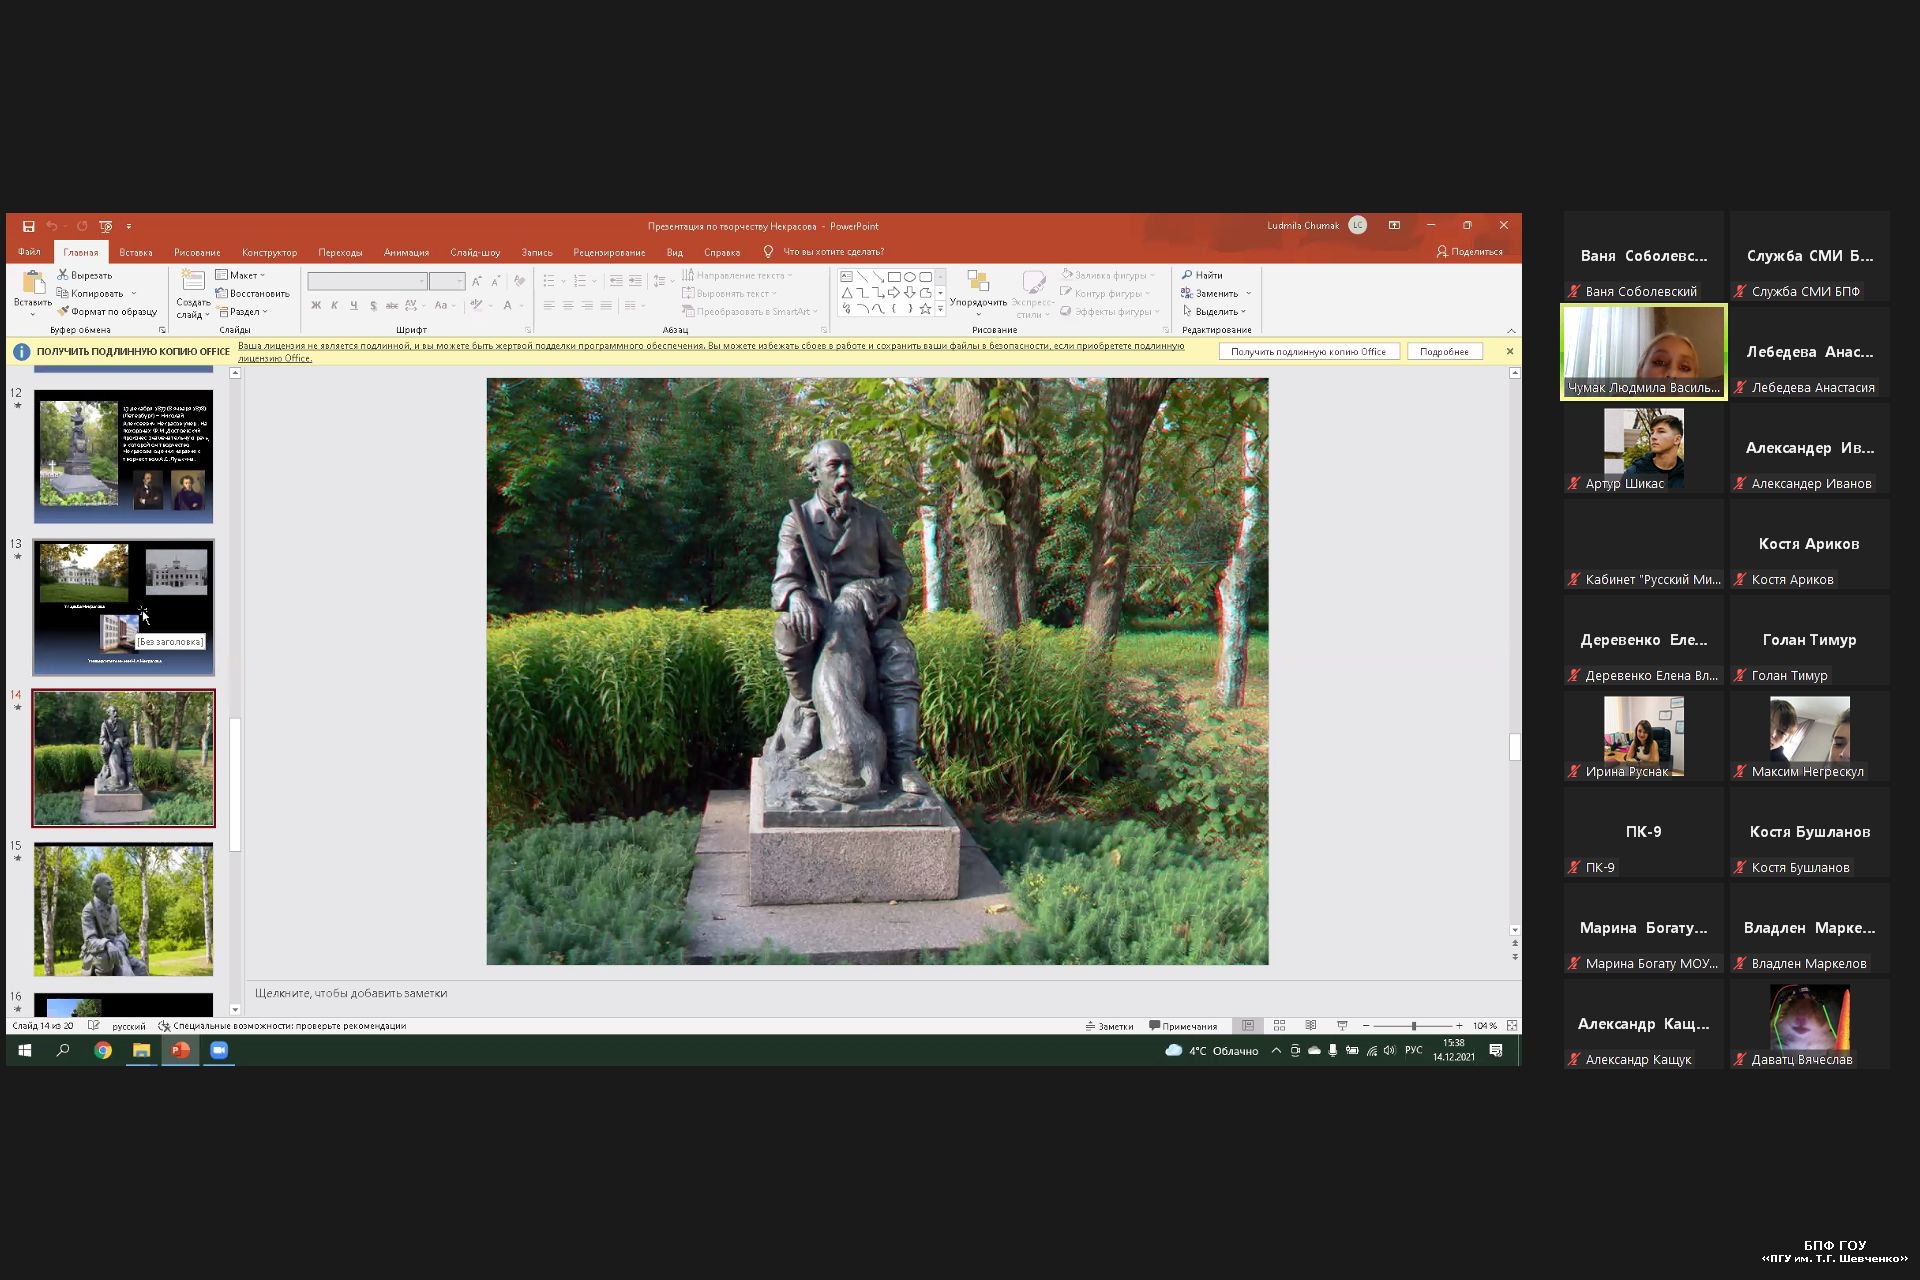Image resolution: width=1920 pixels, height=1280 pixels.
Task: Click the Redo icon in title bar
Action: point(82,226)
